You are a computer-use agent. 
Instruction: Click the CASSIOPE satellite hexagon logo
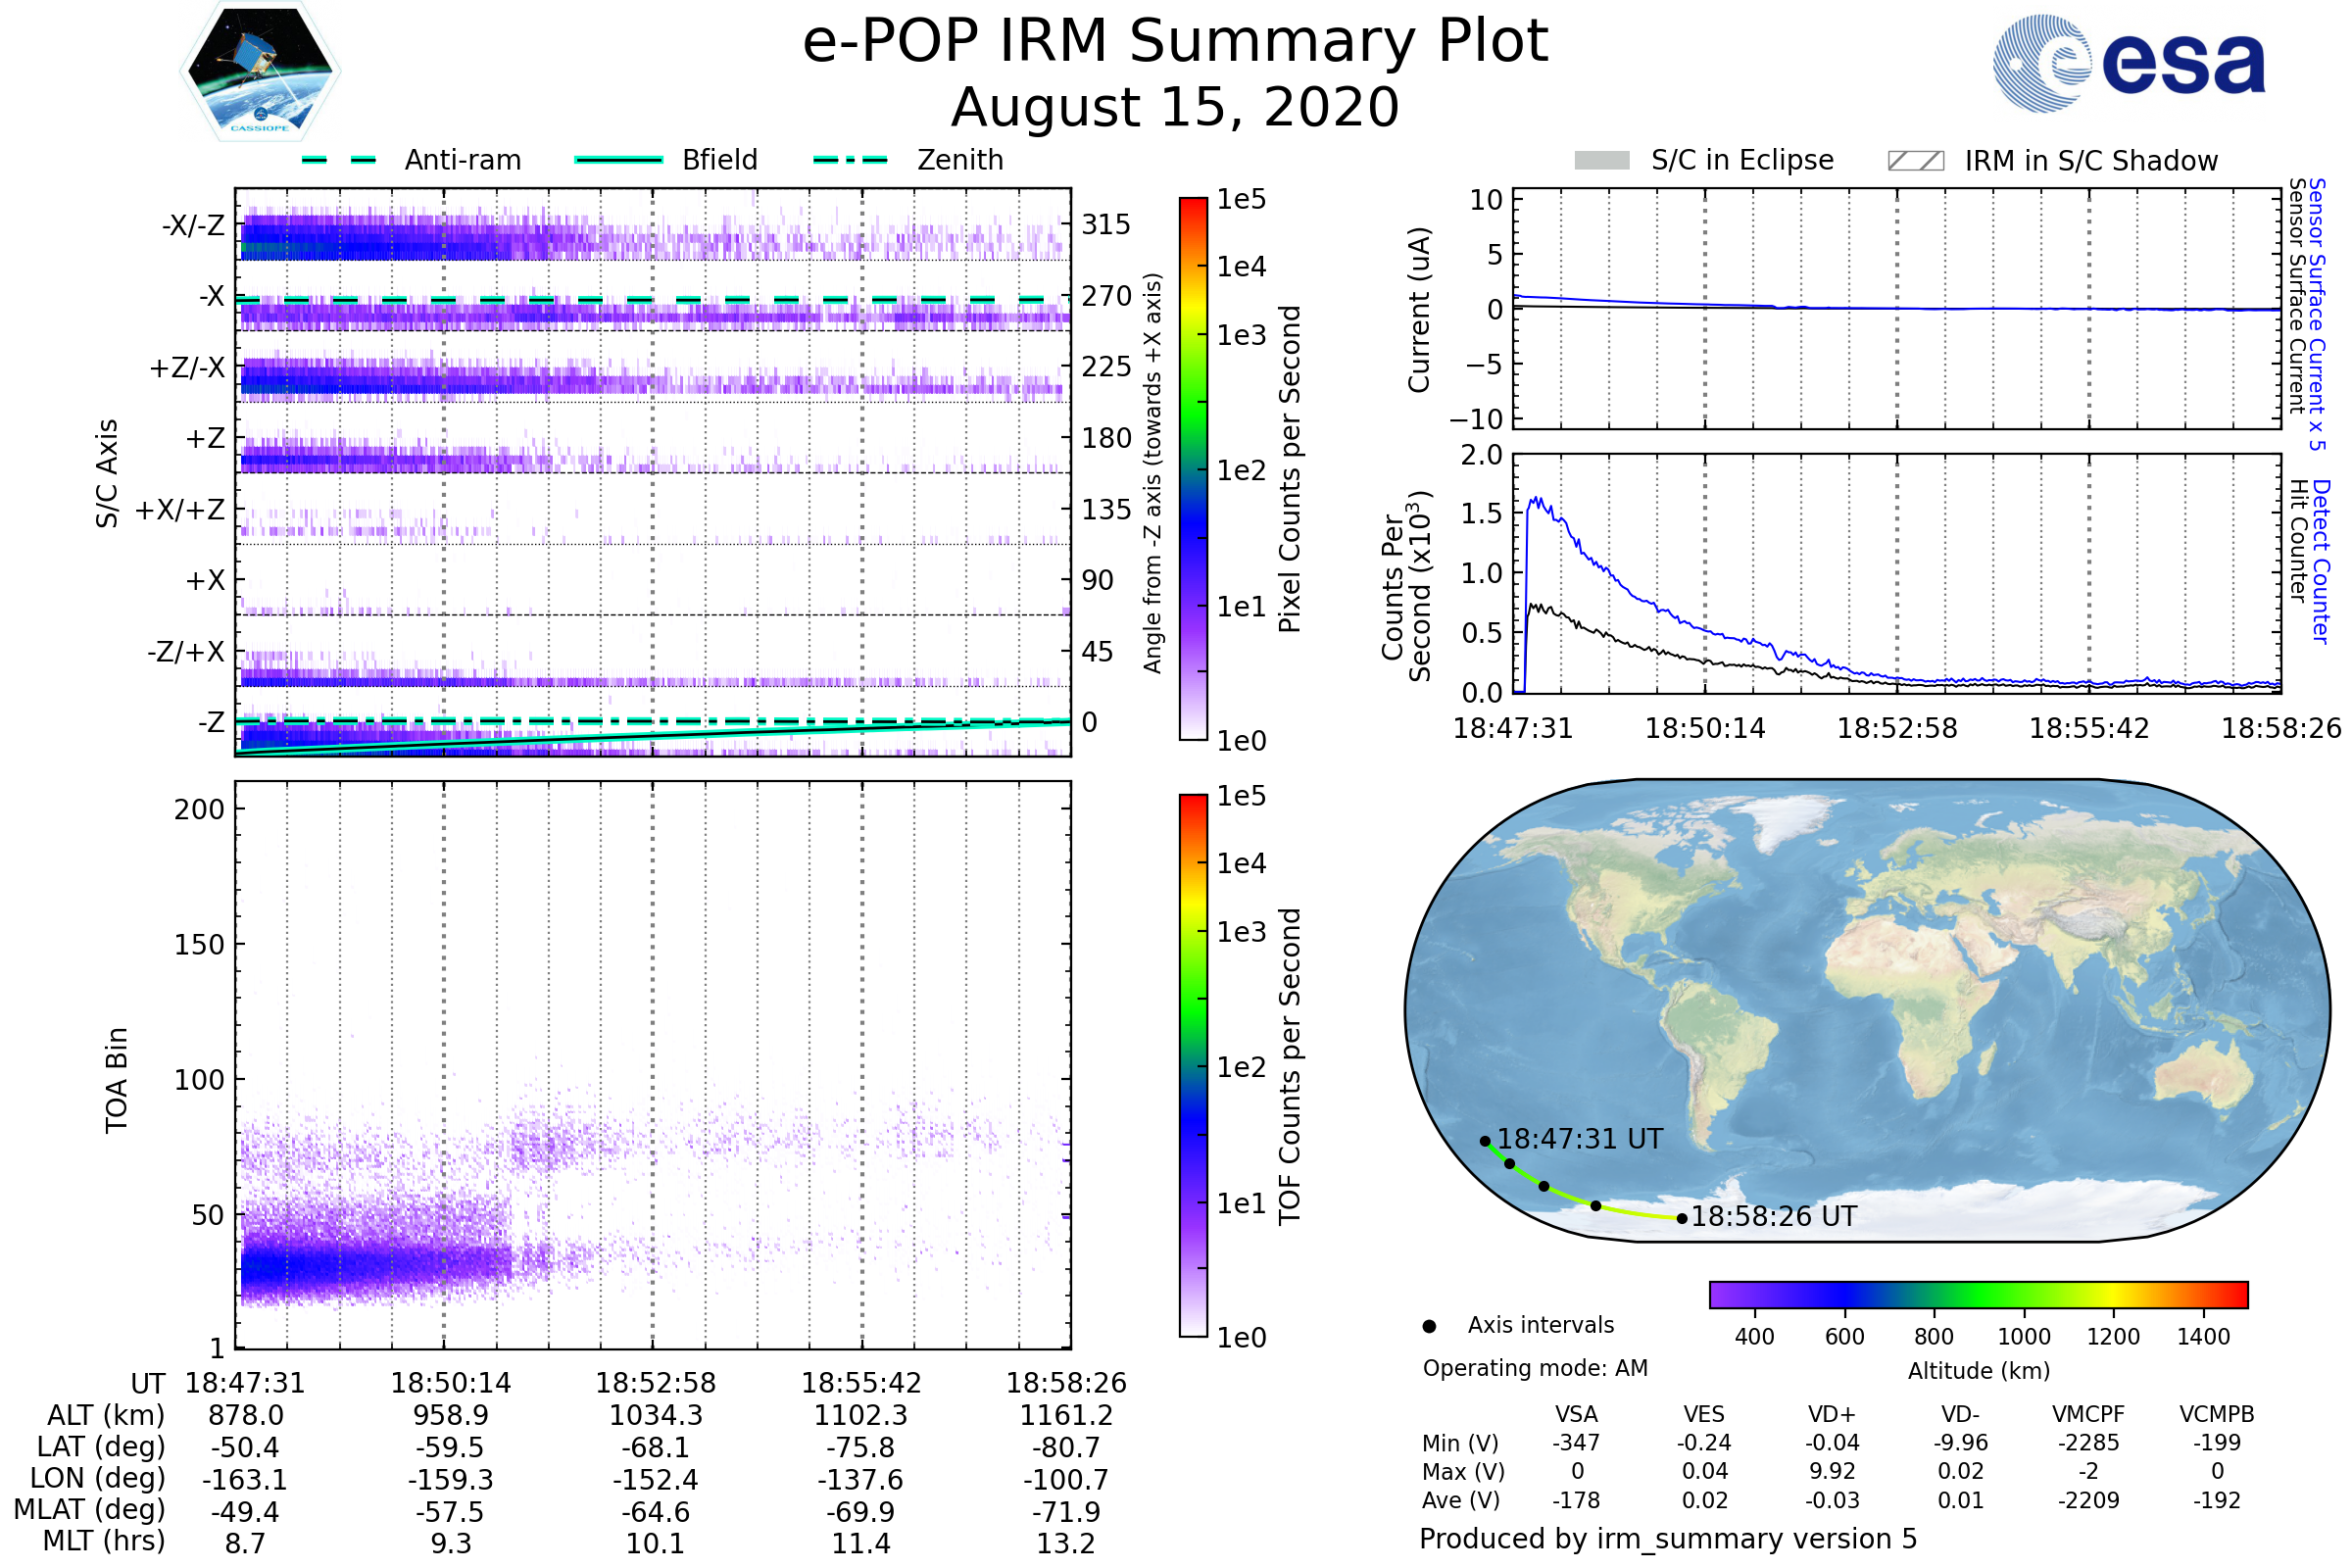[x=260, y=72]
